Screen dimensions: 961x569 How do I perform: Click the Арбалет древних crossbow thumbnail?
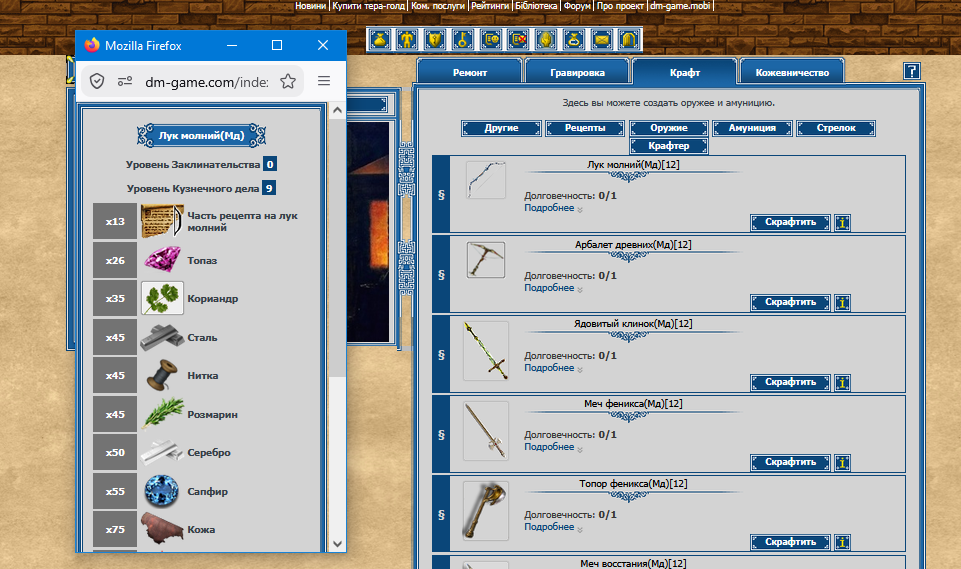tap(485, 259)
